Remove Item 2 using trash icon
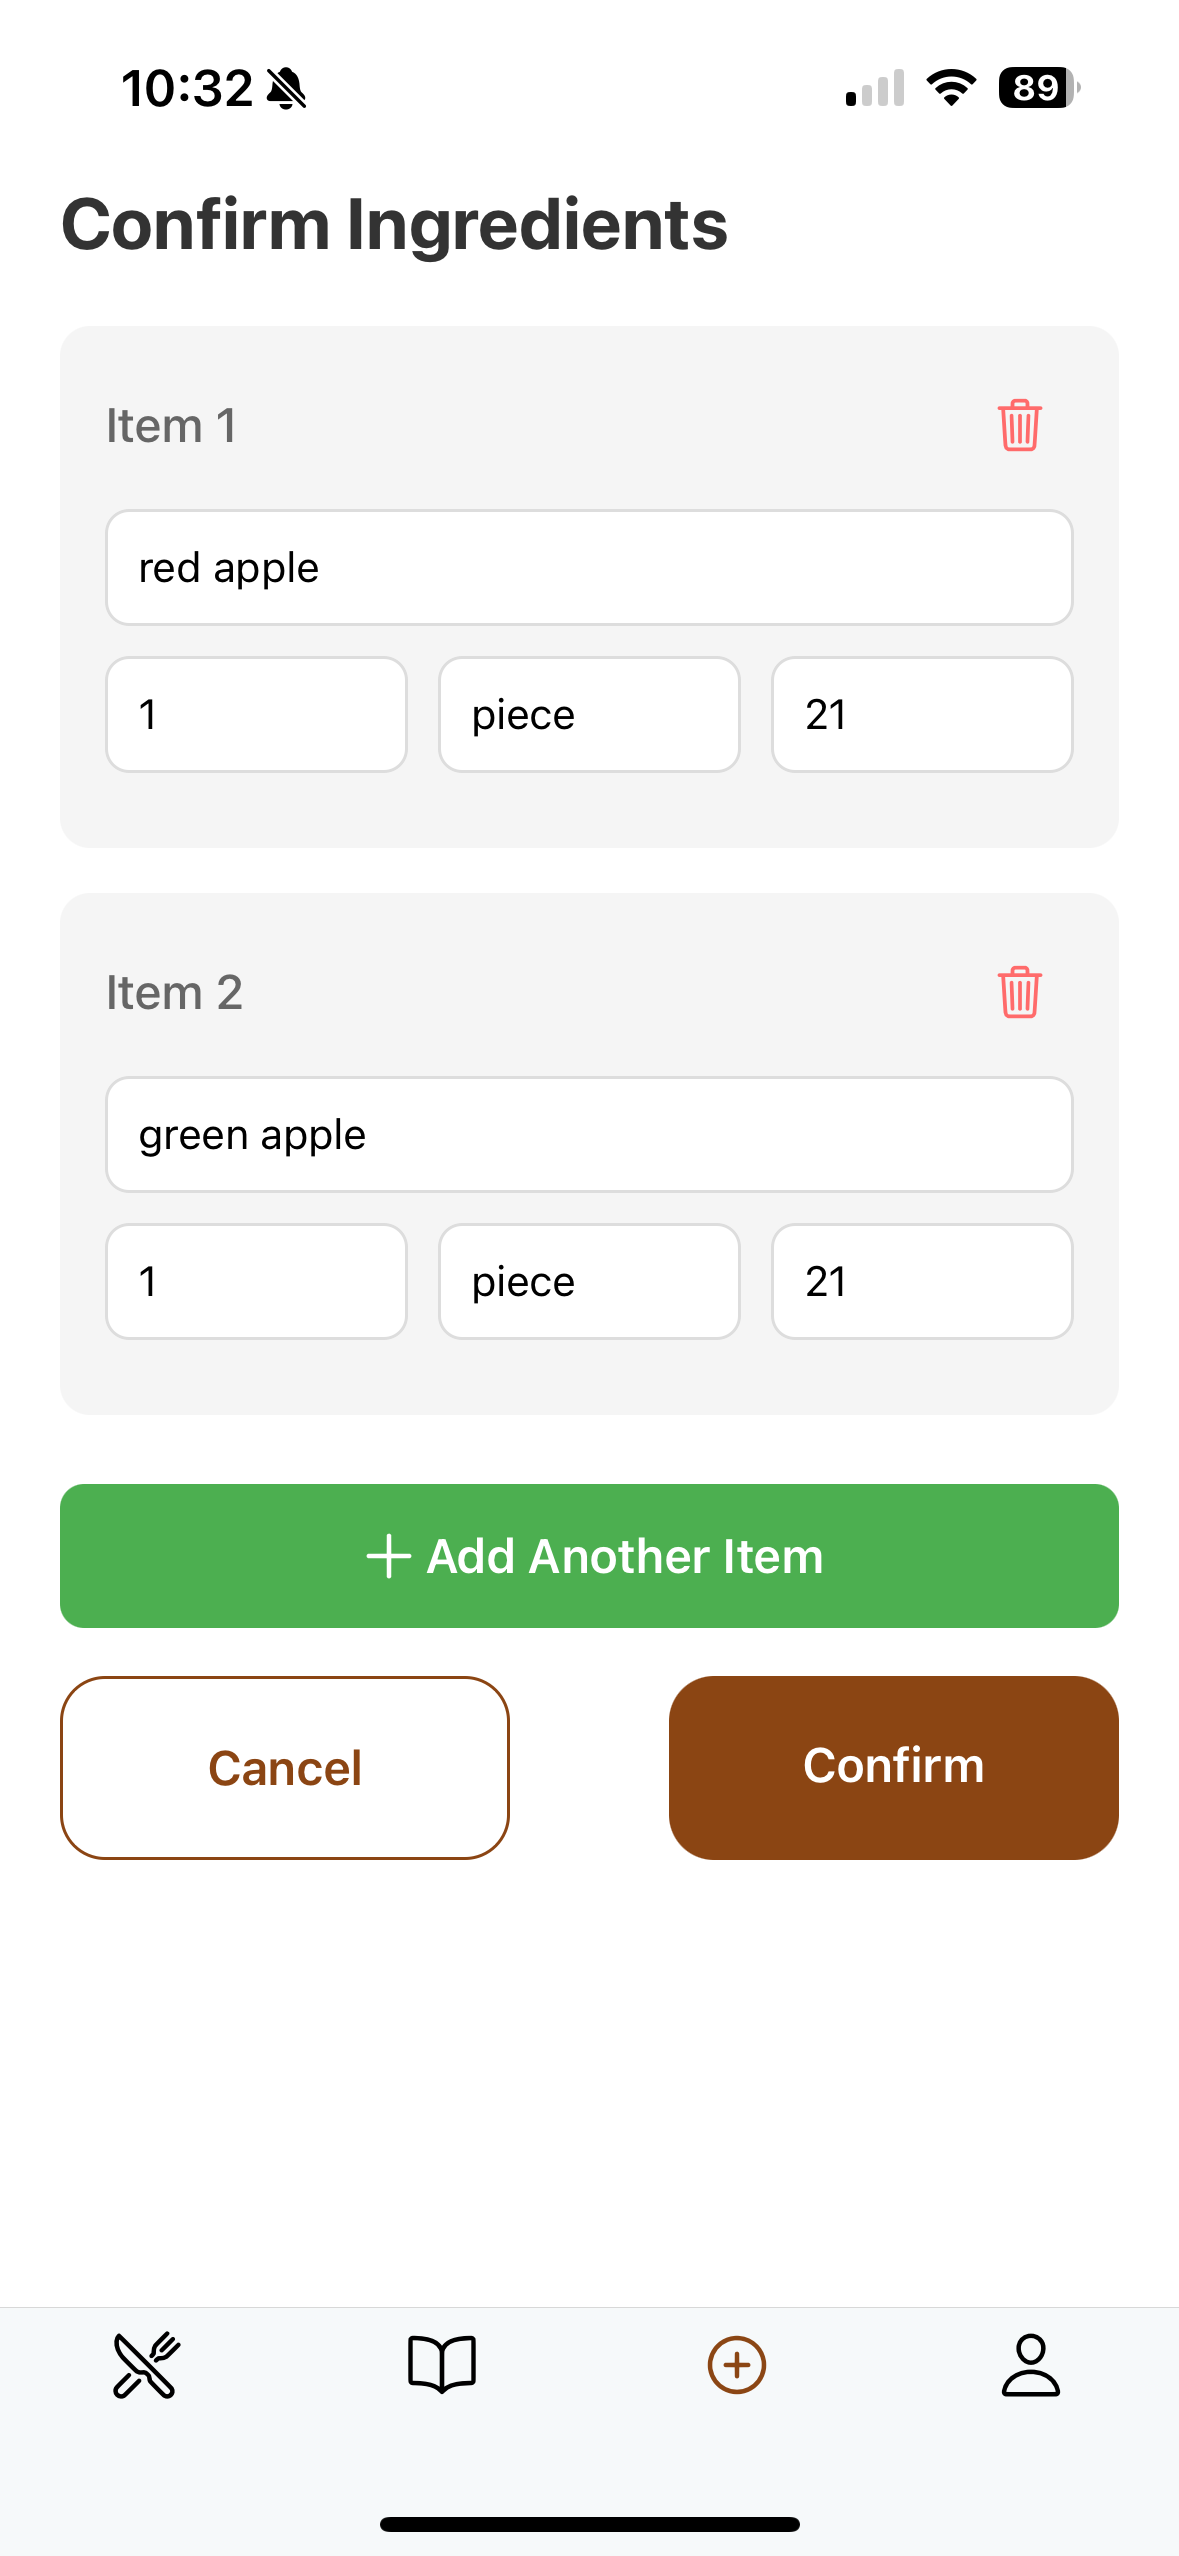This screenshot has height=2556, width=1179. 1019,992
